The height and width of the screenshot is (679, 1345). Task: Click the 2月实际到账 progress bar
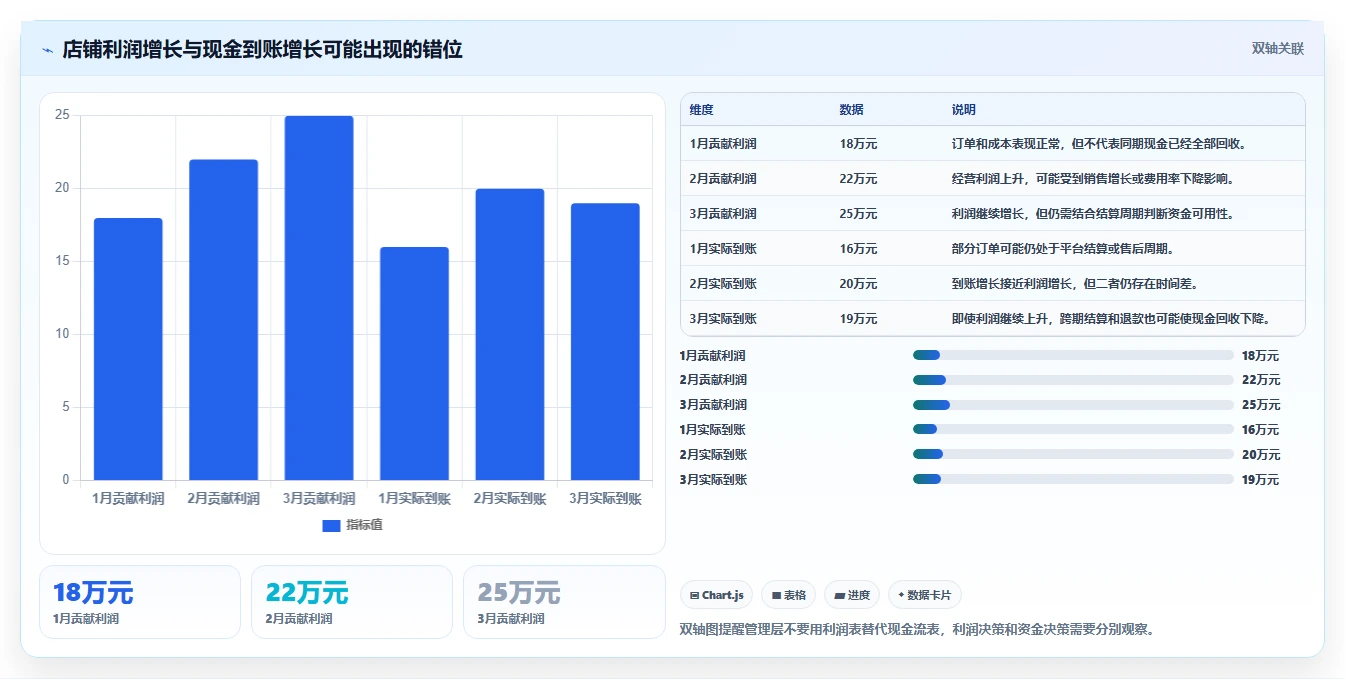[x=1073, y=455]
